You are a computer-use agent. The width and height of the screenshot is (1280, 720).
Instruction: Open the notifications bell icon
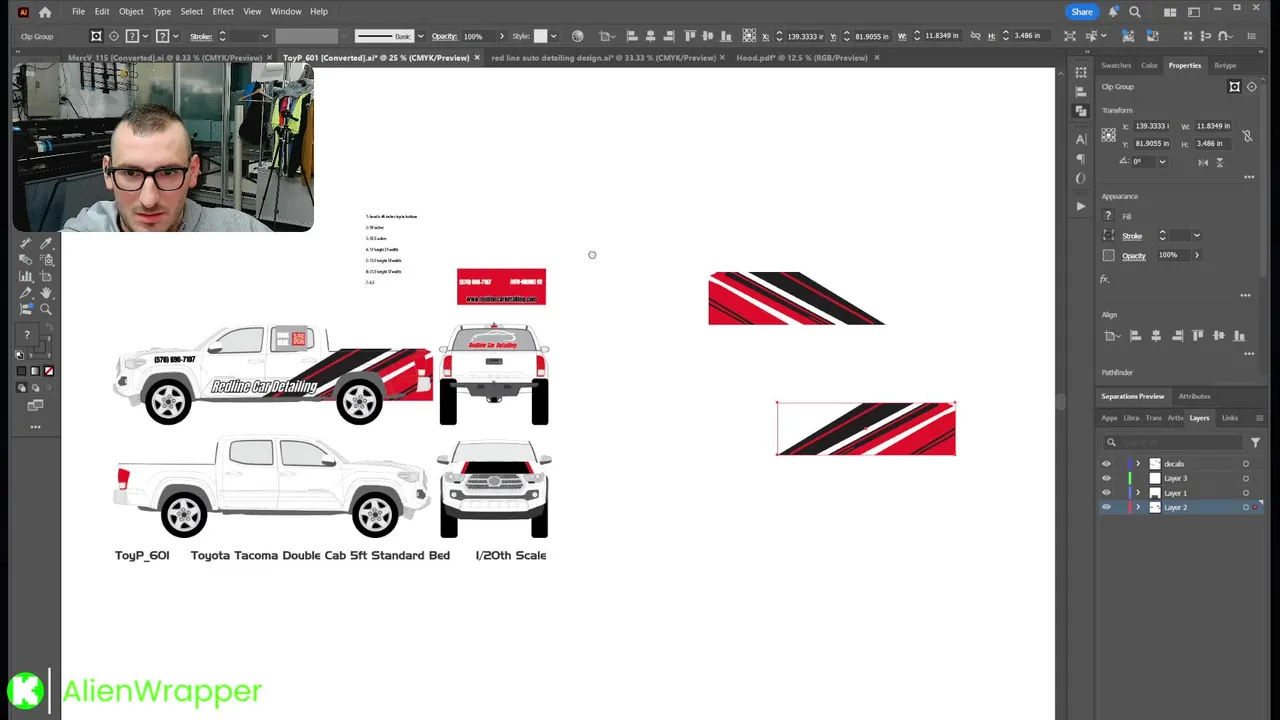tap(1113, 12)
